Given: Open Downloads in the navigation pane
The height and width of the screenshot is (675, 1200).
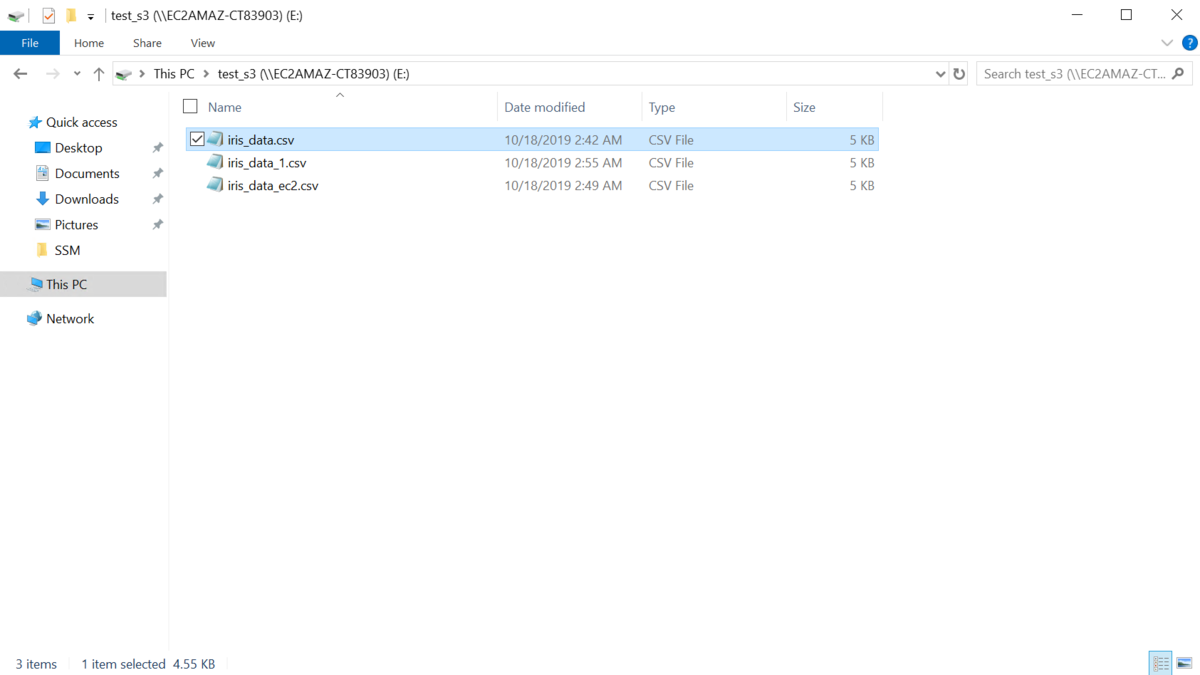Looking at the screenshot, I should (x=87, y=199).
